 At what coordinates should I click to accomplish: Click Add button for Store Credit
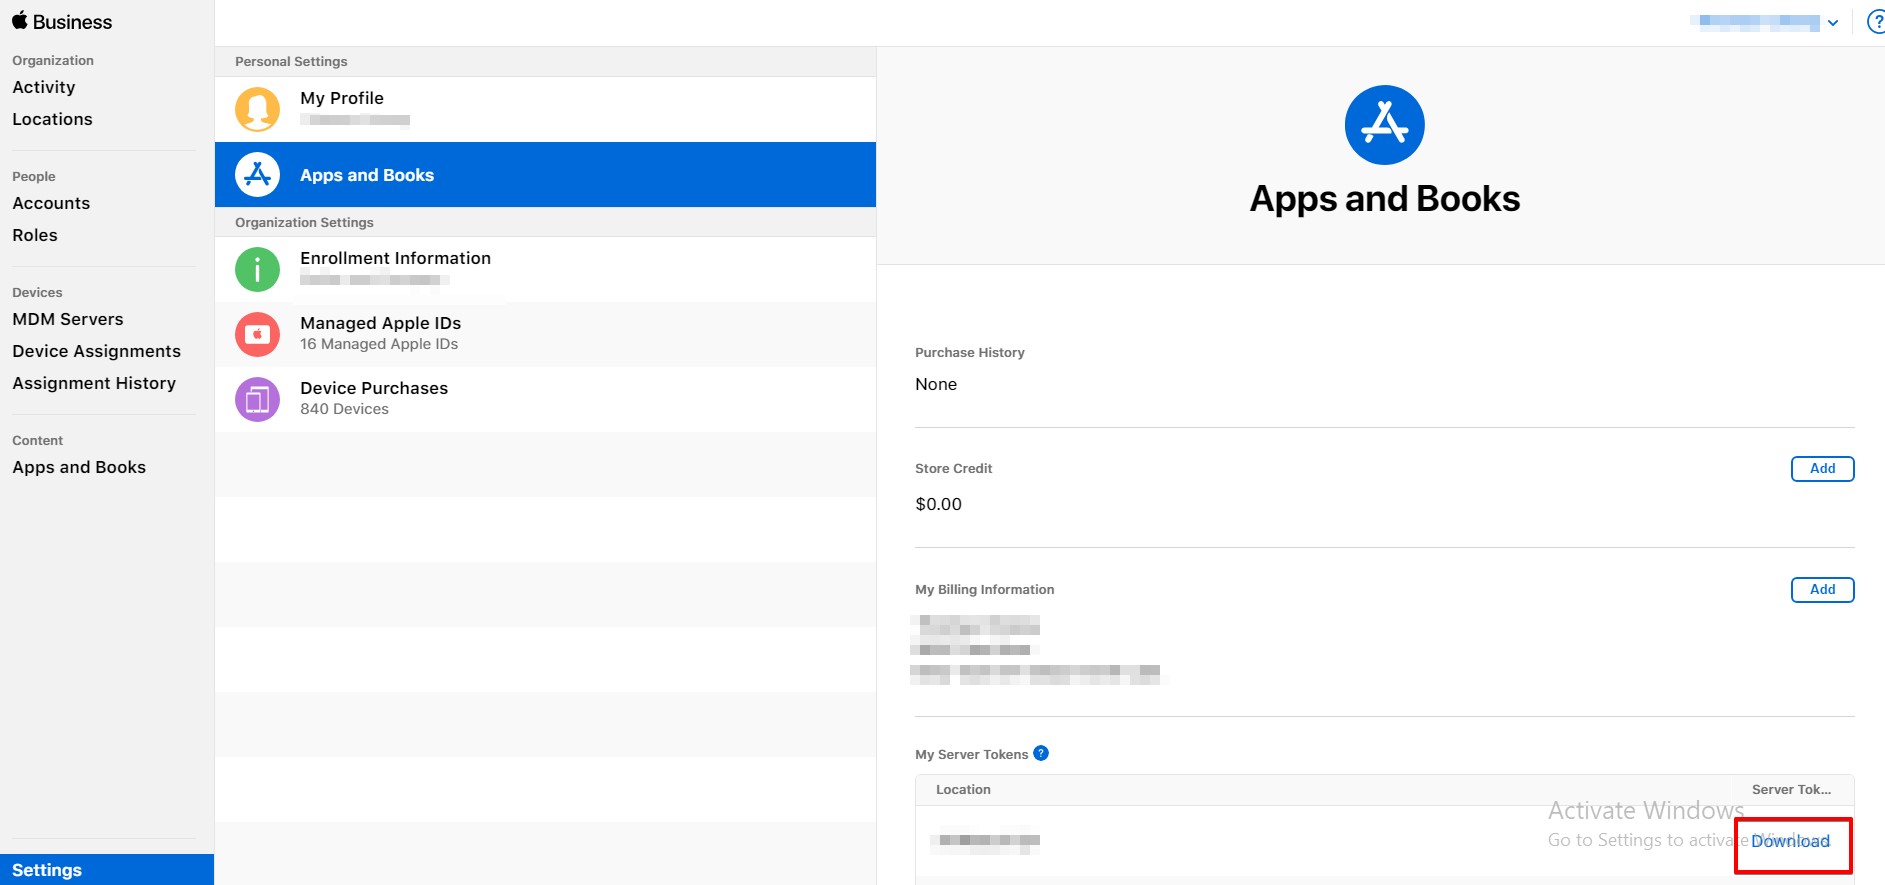click(x=1822, y=469)
